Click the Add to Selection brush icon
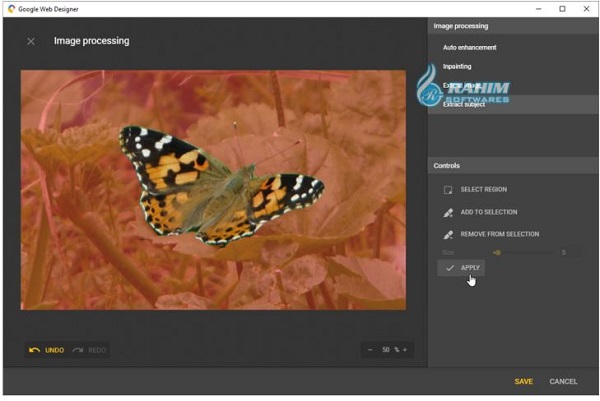600x401 pixels. coord(448,212)
